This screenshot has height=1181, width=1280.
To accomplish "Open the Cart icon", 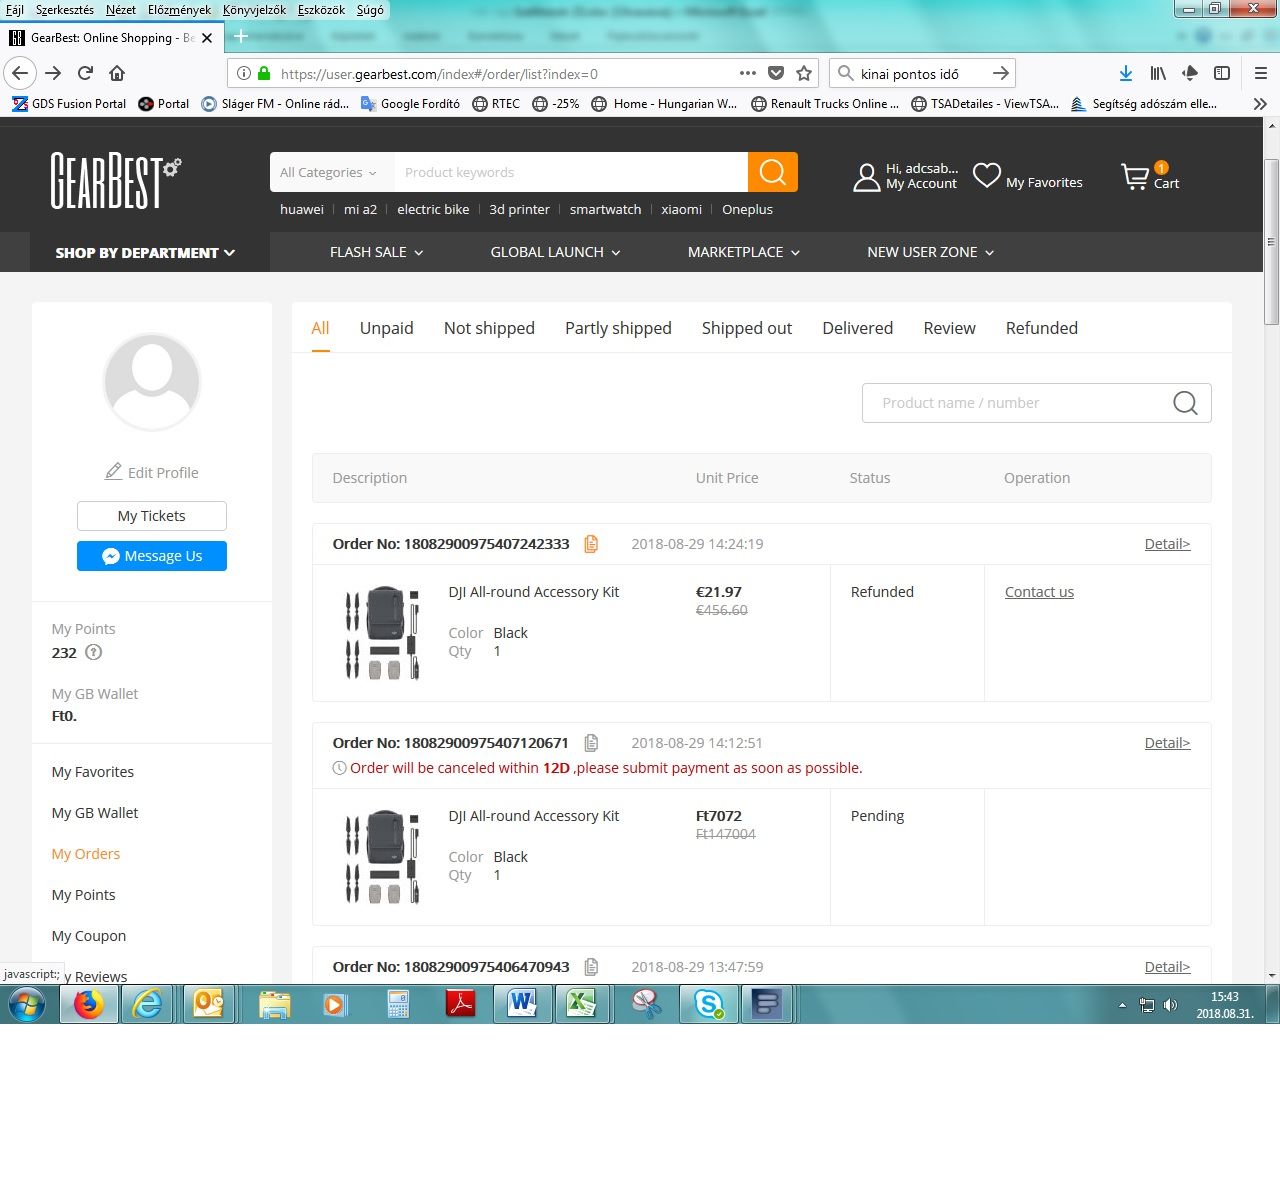I will (x=1135, y=178).
